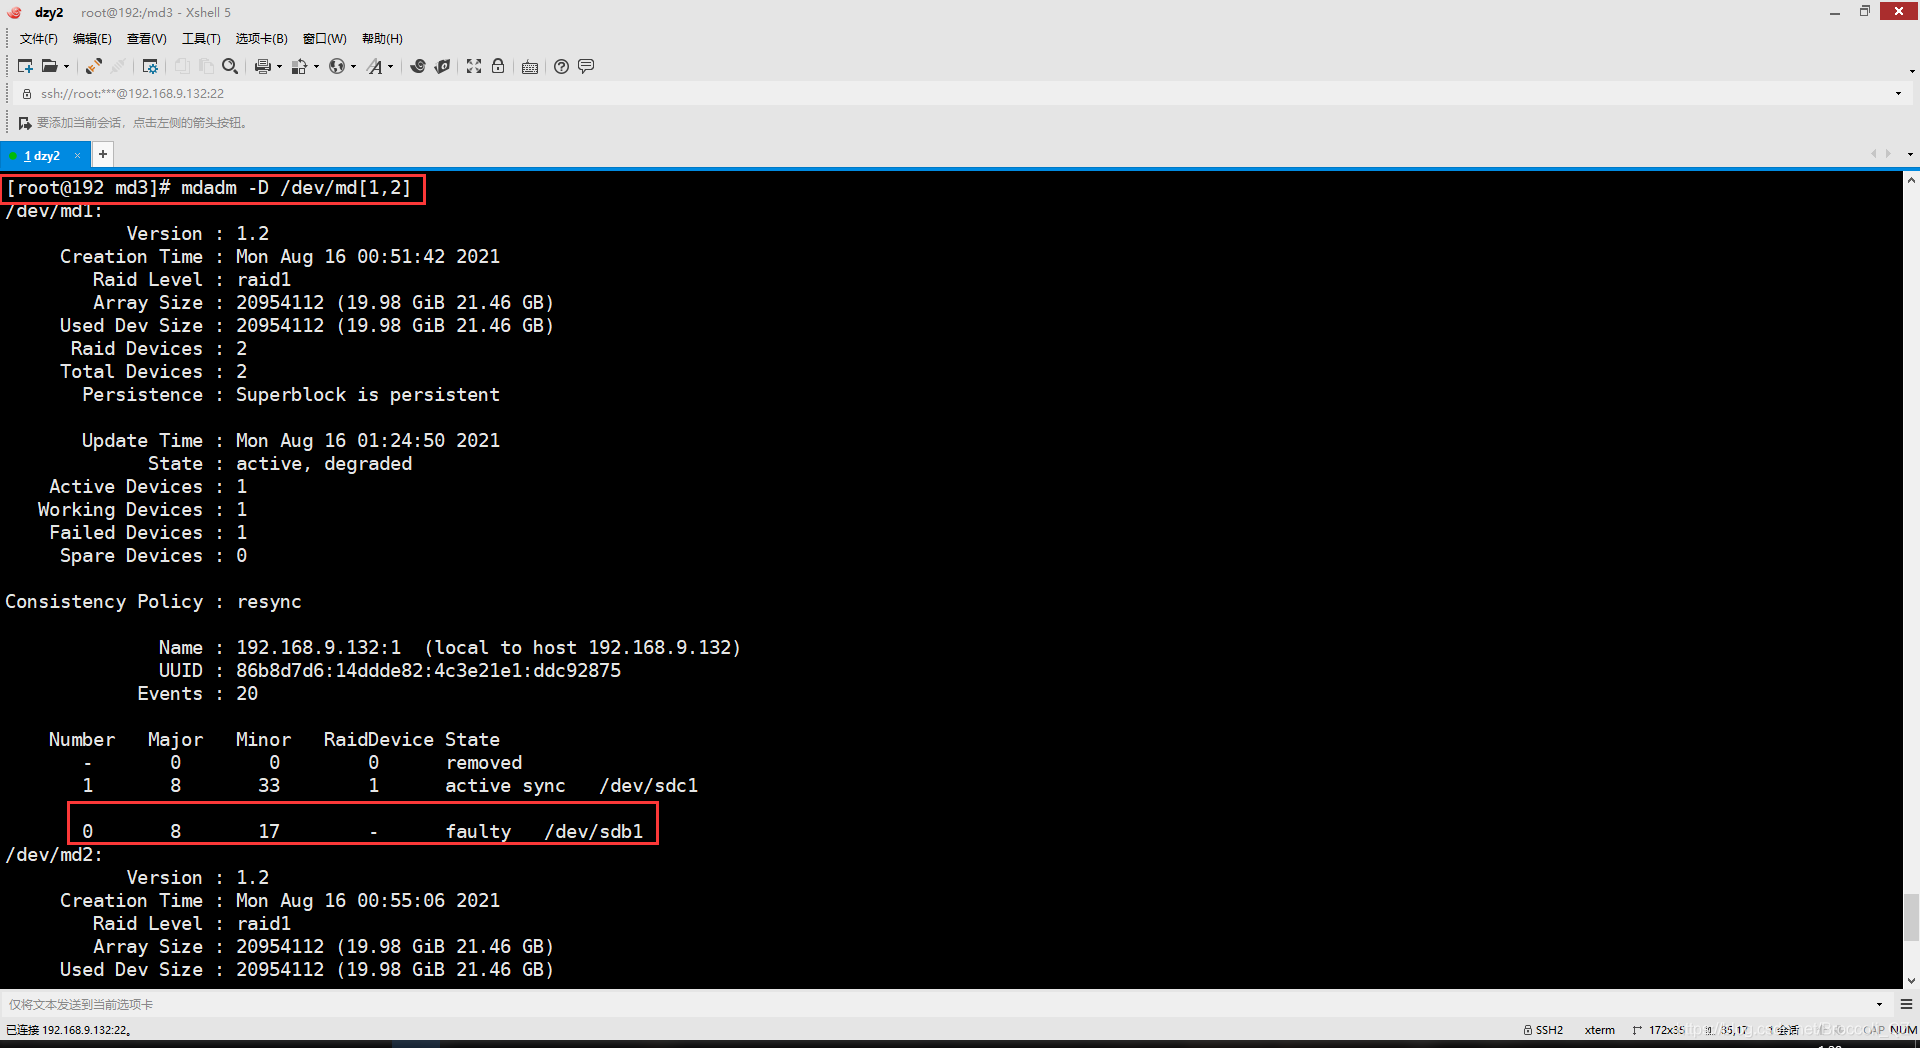Viewport: 1920px width, 1048px height.
Task: Click the UUID value text
Action: click(428, 671)
